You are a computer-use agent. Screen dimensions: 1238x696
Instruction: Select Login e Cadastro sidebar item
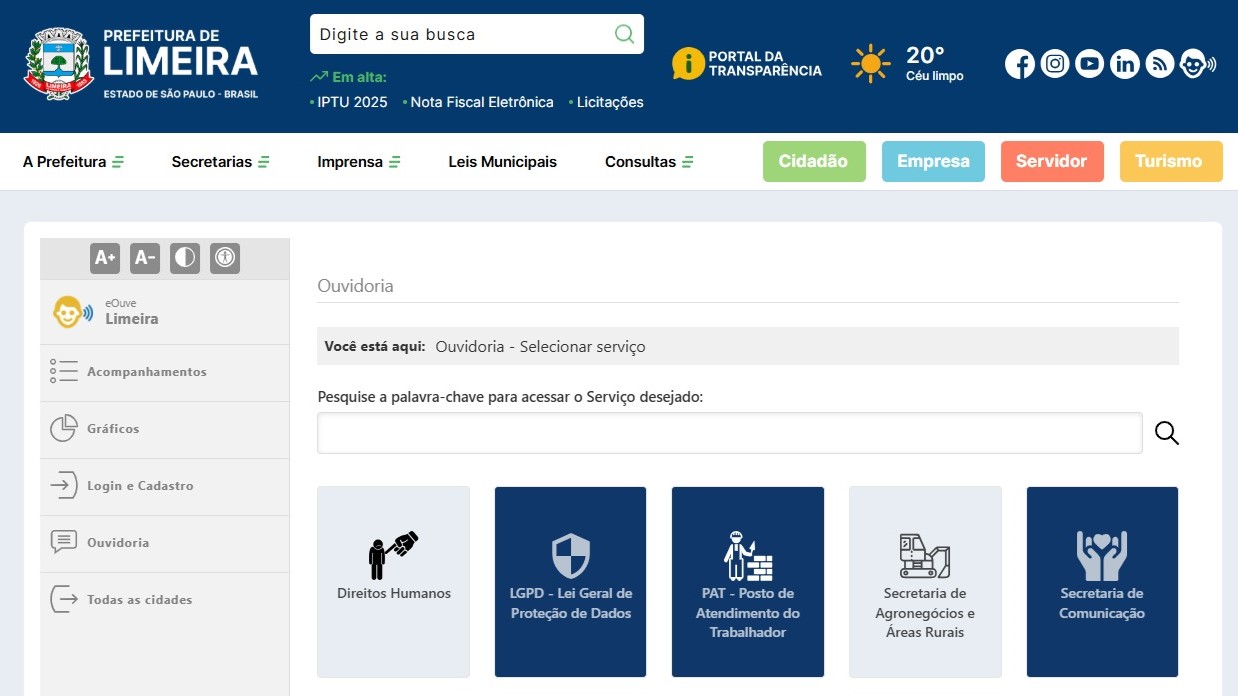tap(140, 486)
